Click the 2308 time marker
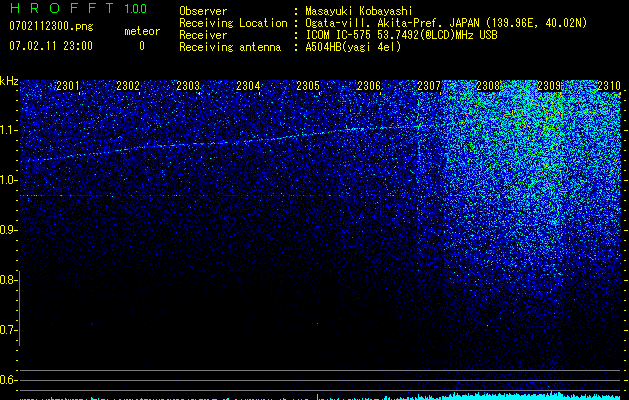629x400 pixels. 488,85
